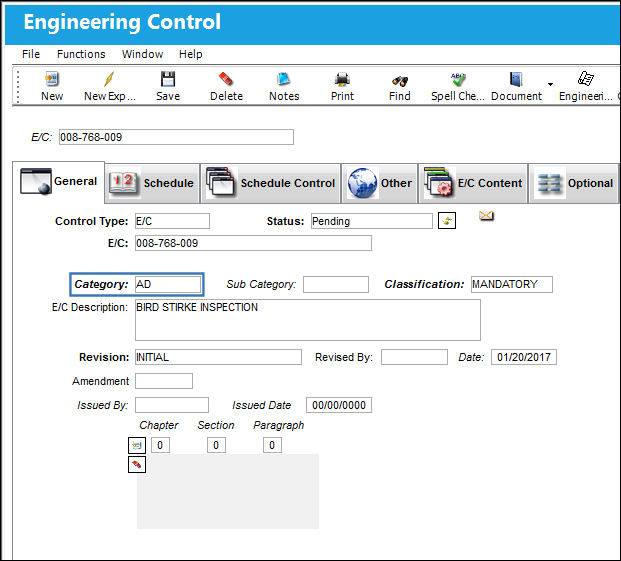
Task: Click the New Exp... lightning icon
Action: click(x=109, y=79)
